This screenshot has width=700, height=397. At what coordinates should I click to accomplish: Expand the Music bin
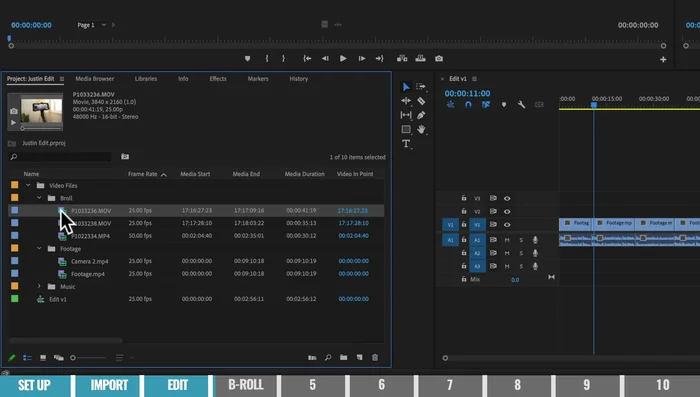point(39,286)
